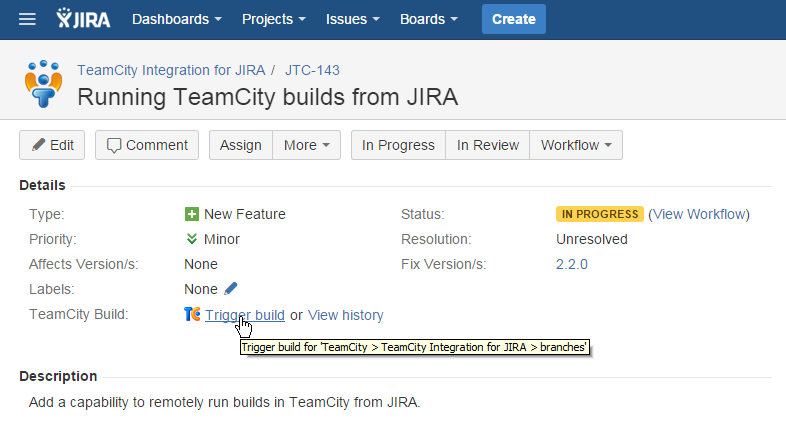Expand the More actions dropdown
Screen dimensions: 786x439
pyautogui.click(x=306, y=145)
